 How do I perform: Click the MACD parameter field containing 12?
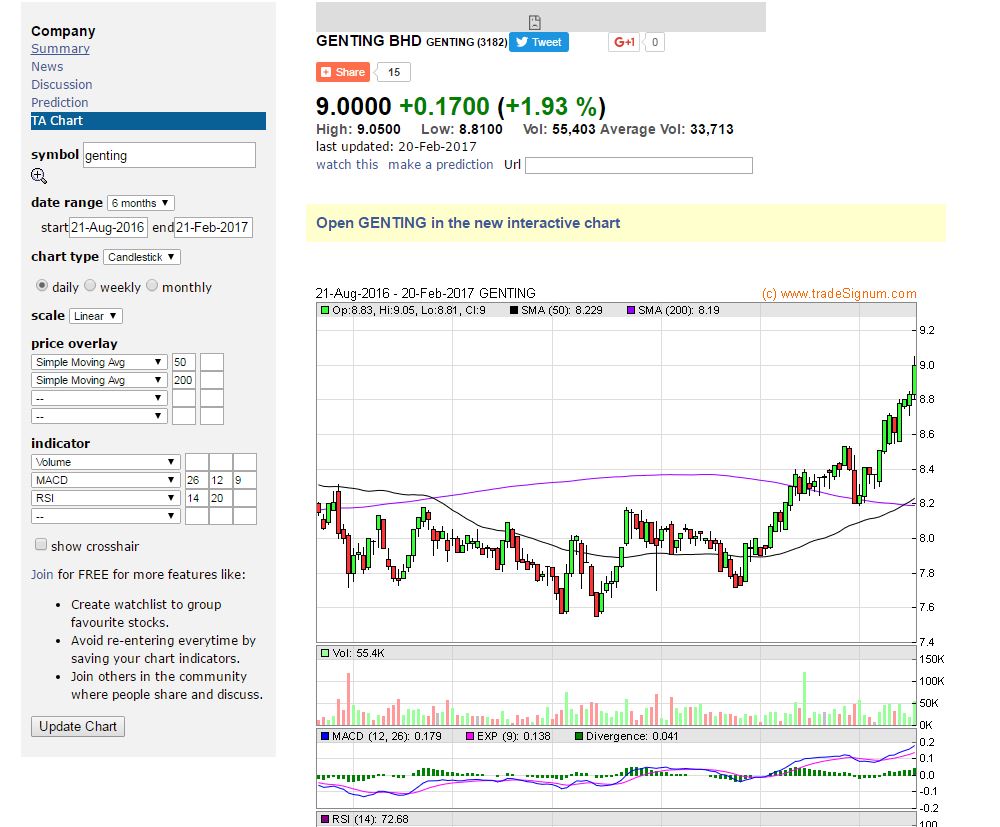click(x=221, y=480)
